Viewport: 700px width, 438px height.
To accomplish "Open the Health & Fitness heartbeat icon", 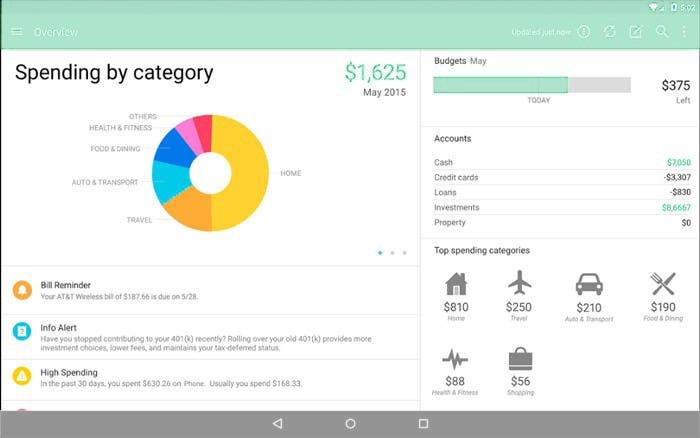I will click(456, 359).
